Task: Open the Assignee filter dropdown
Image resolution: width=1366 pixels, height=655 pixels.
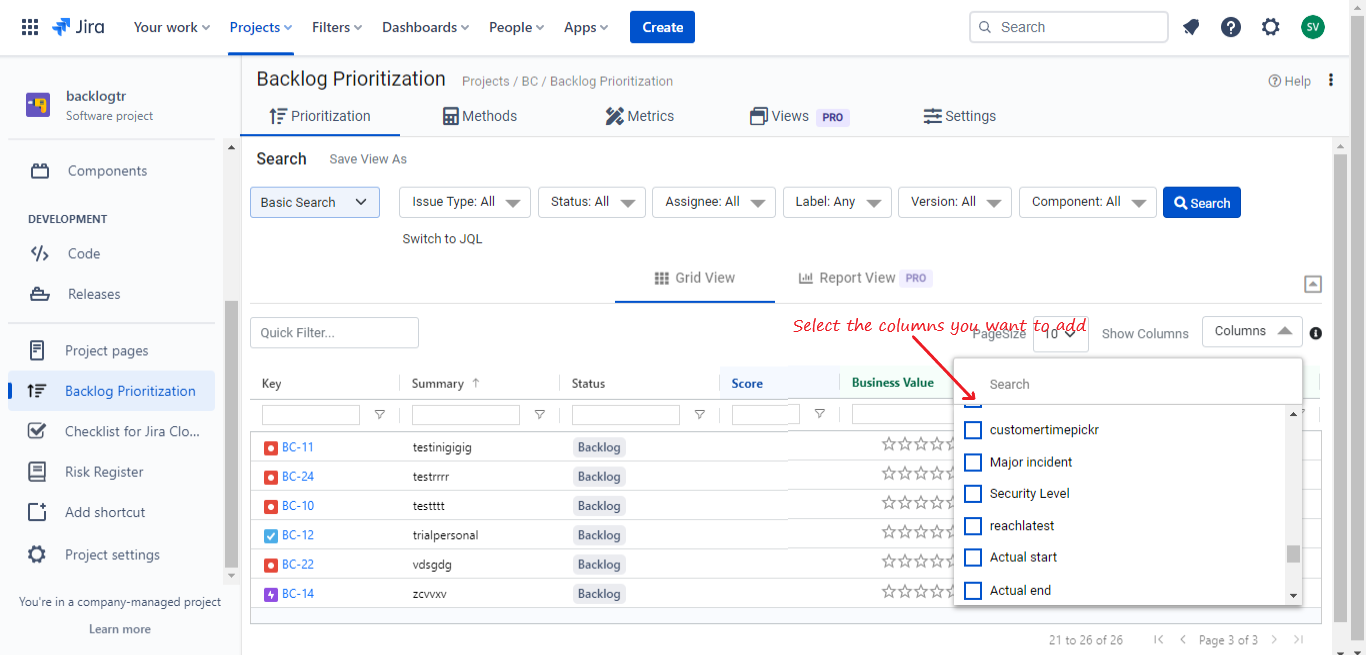Action: (x=714, y=202)
